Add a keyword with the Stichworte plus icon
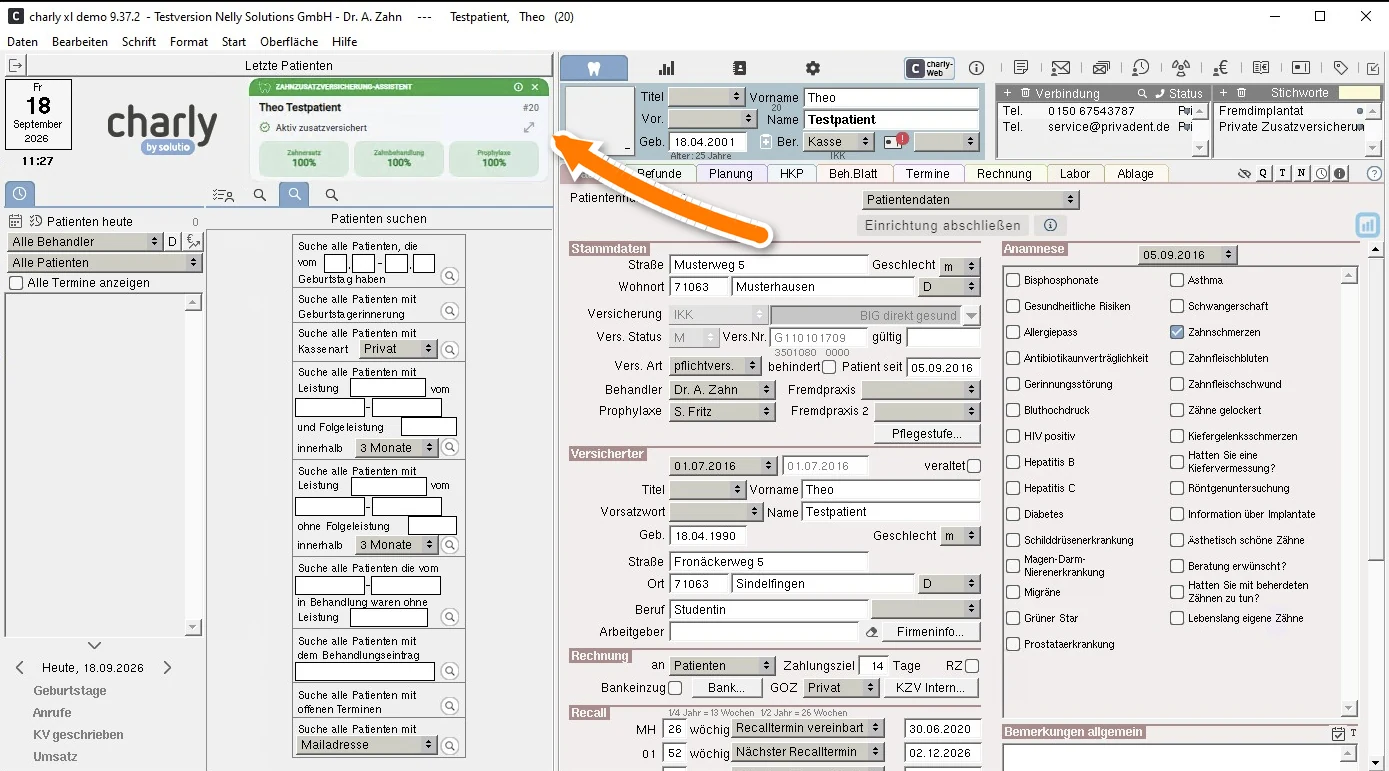Screen dimensions: 1389x771 pyautogui.click(x=1225, y=93)
